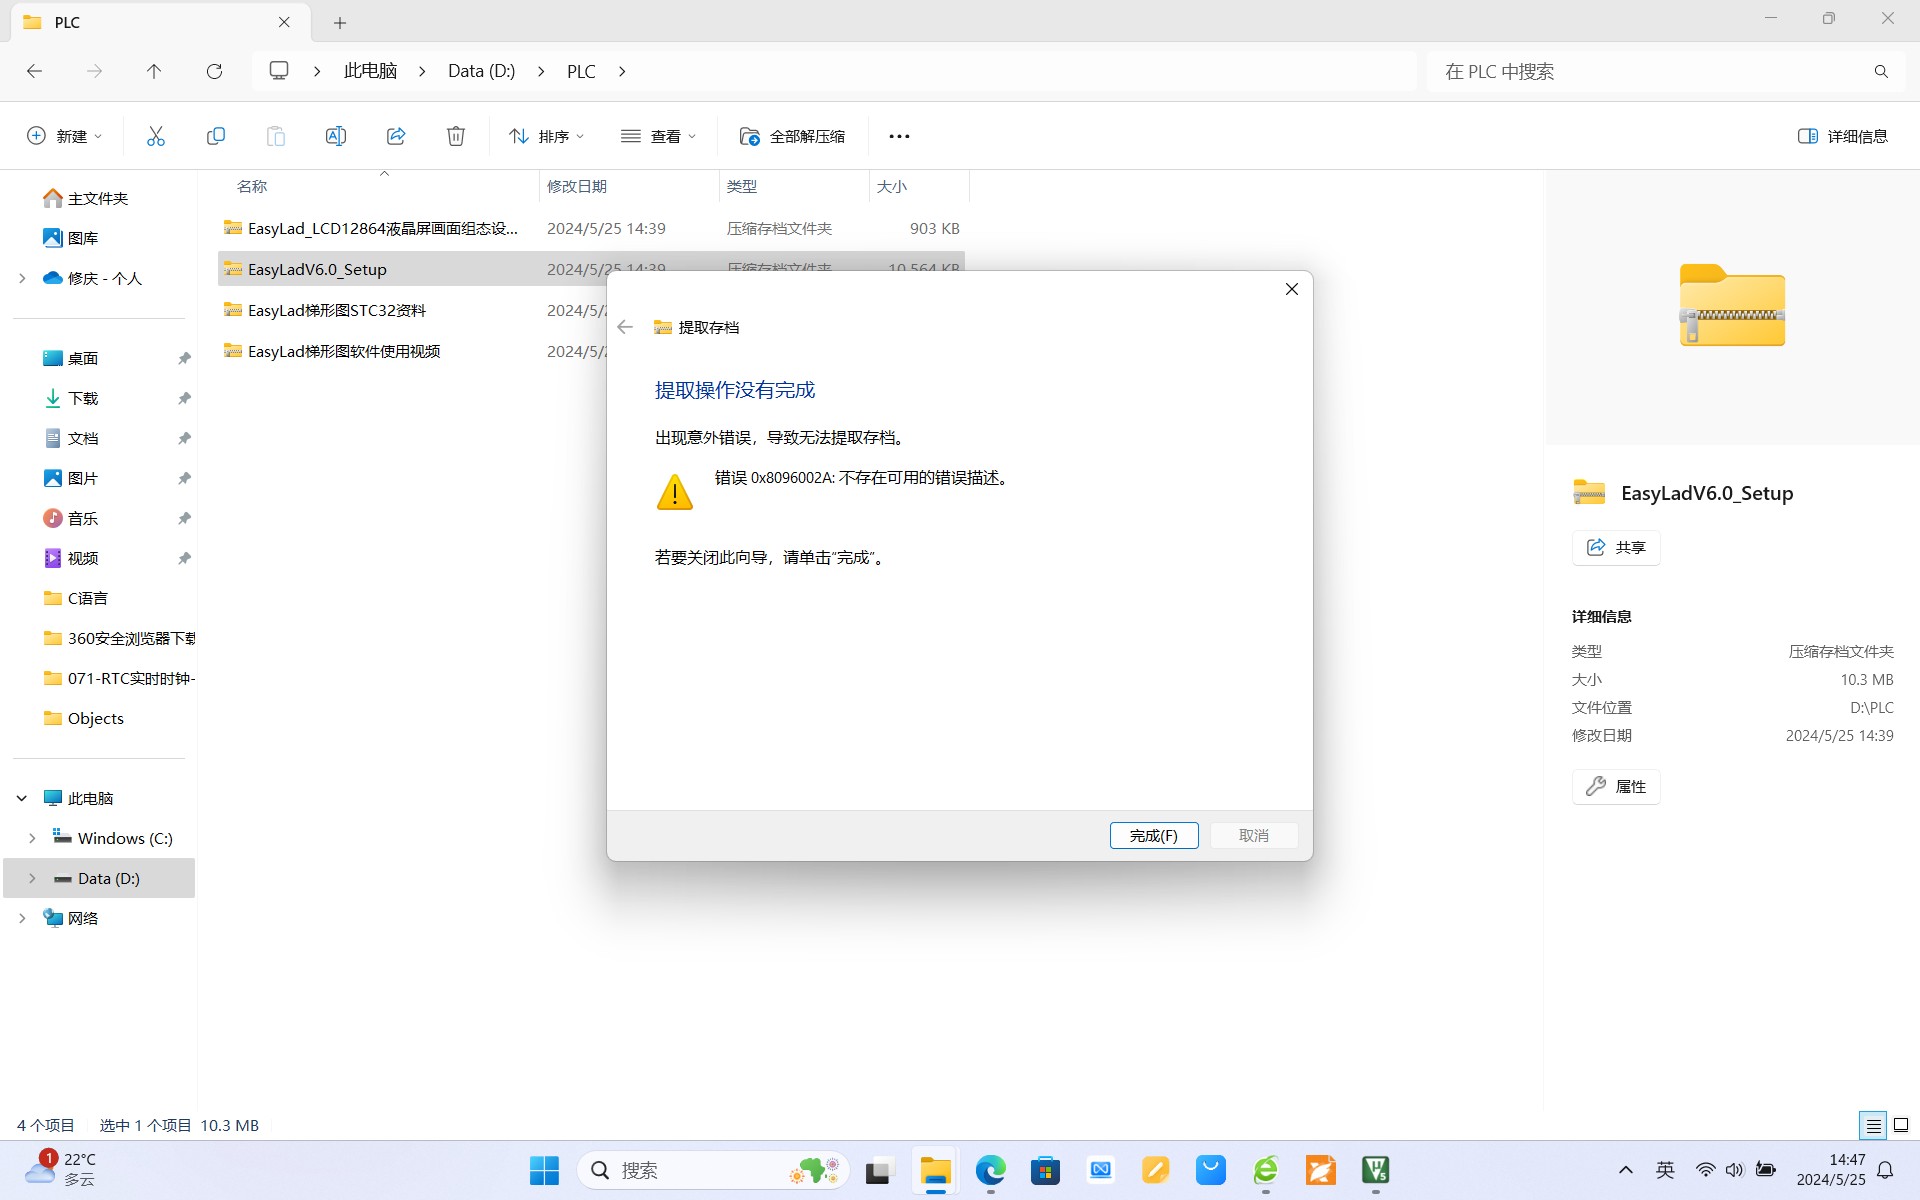Toggle the 详细信息 details pane
This screenshot has height=1200, width=1920.
[1843, 136]
